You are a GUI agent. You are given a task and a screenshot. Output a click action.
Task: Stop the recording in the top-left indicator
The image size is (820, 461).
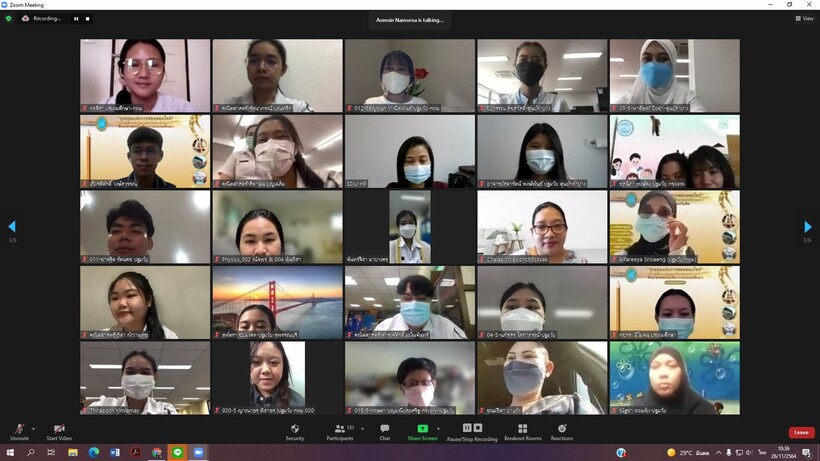(87, 18)
